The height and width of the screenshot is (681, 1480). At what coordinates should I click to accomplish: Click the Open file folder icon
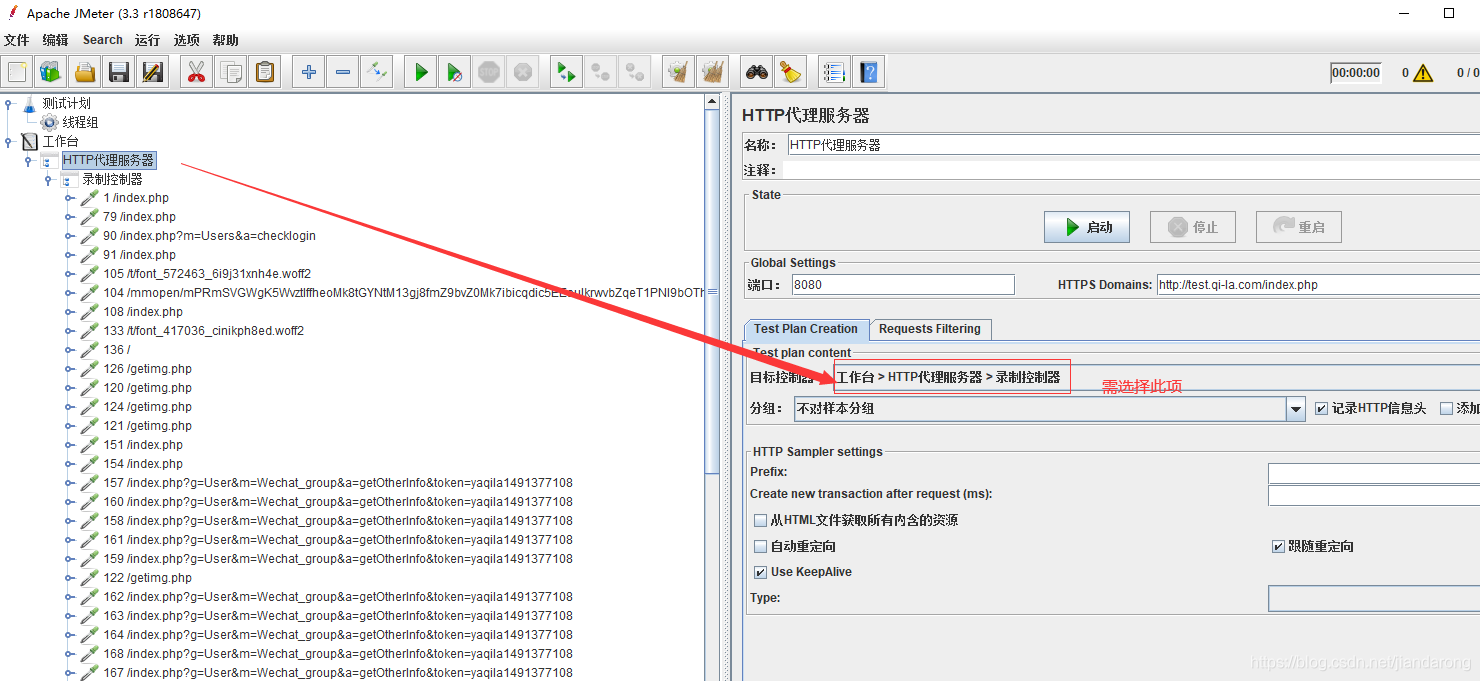click(85, 72)
